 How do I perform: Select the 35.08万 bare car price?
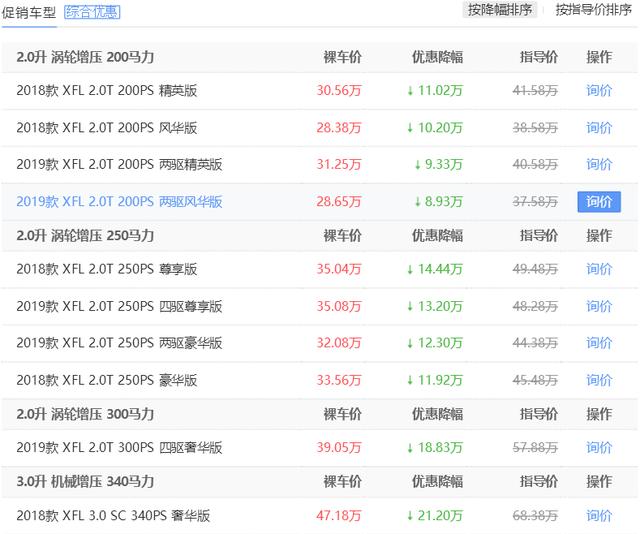(x=339, y=306)
